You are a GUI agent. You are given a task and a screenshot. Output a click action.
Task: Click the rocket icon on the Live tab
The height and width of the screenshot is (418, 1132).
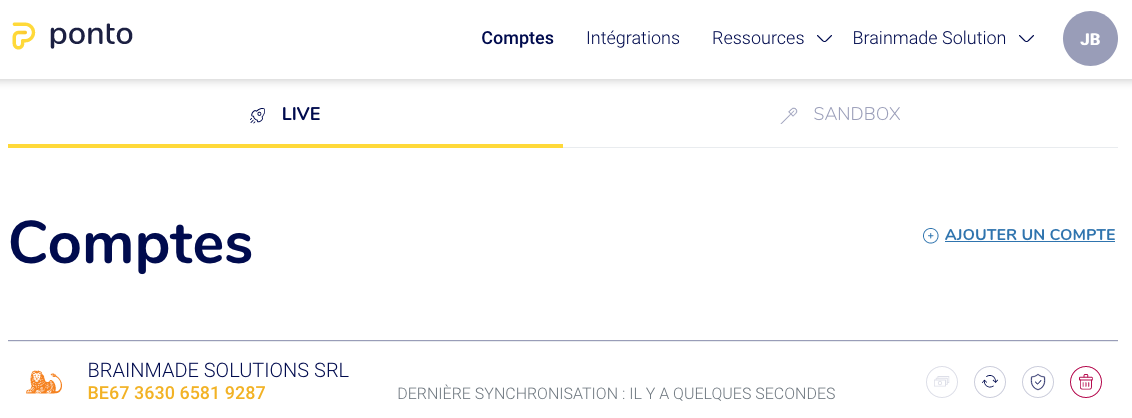(258, 116)
